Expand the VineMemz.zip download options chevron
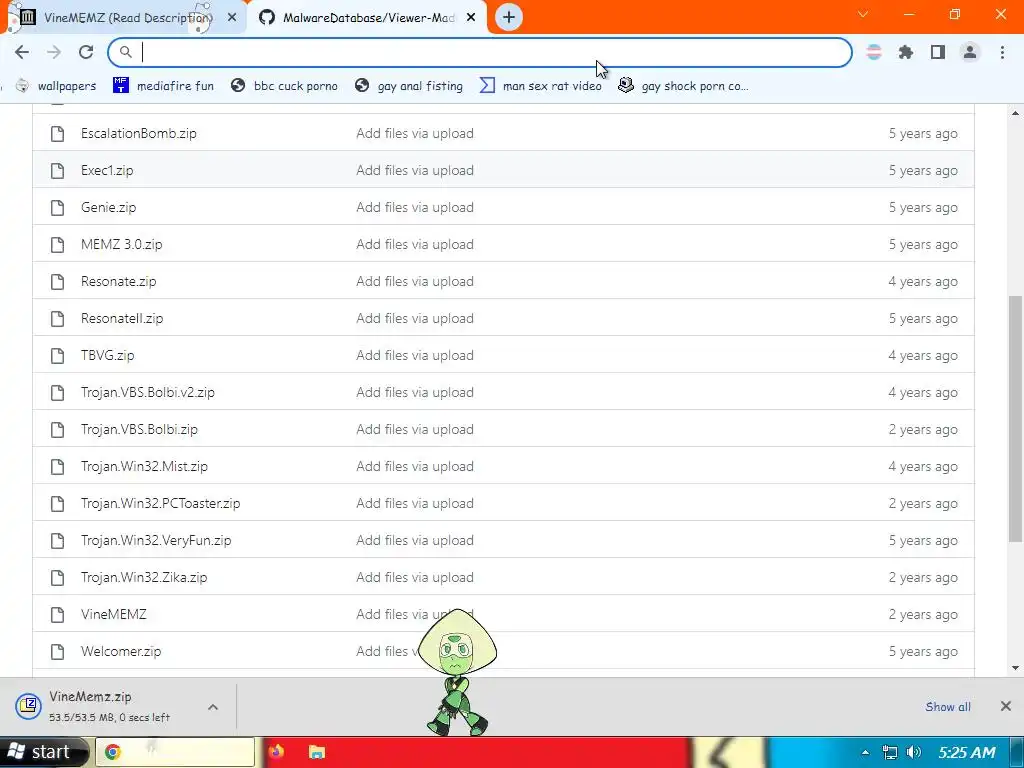The width and height of the screenshot is (1024, 768). [213, 707]
